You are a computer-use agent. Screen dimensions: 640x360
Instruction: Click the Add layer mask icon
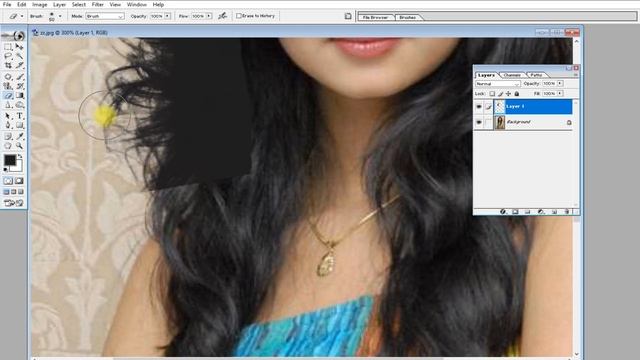(515, 211)
